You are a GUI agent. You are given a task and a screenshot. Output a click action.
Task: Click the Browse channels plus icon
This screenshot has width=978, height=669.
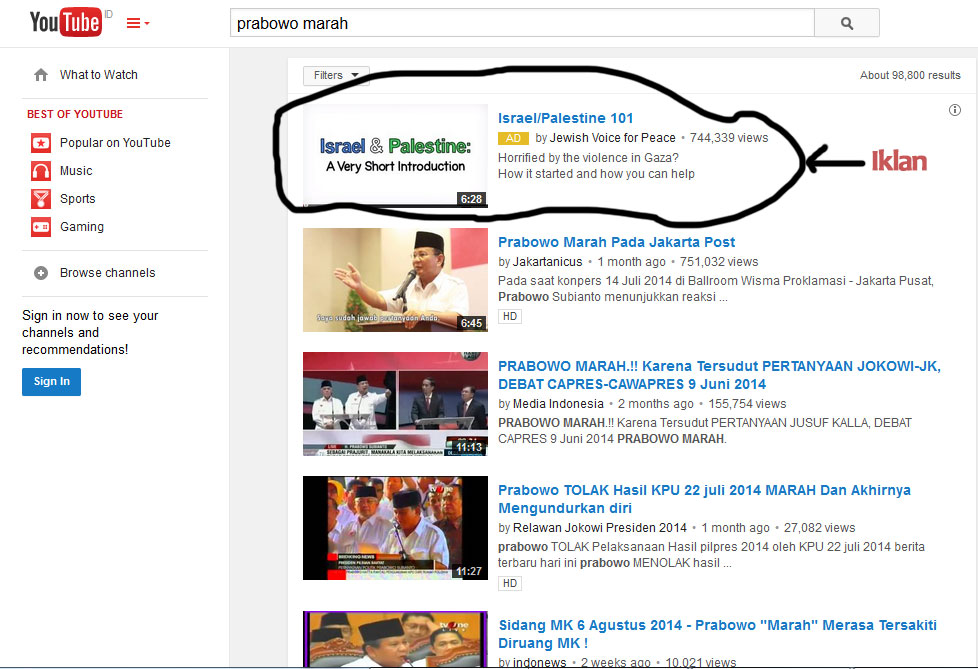point(41,273)
